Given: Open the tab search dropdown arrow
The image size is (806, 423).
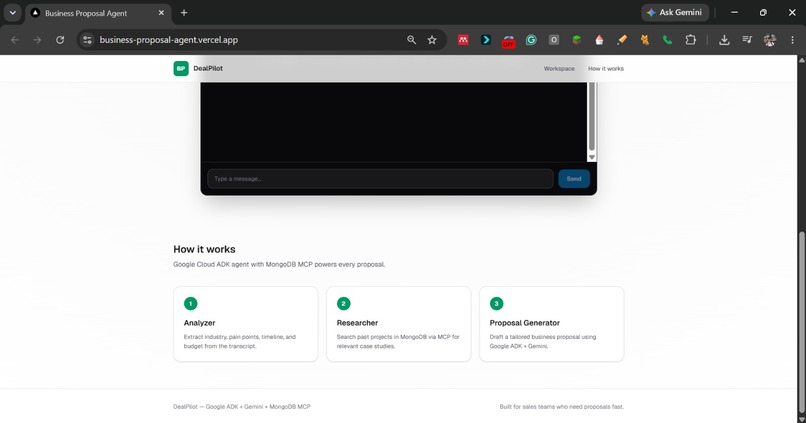Looking at the screenshot, I should pos(12,13).
